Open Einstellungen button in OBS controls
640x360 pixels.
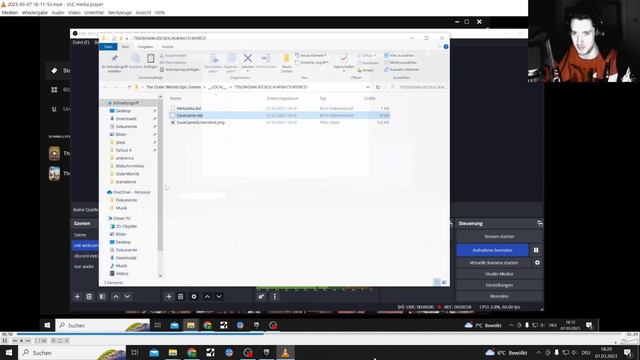(x=499, y=285)
